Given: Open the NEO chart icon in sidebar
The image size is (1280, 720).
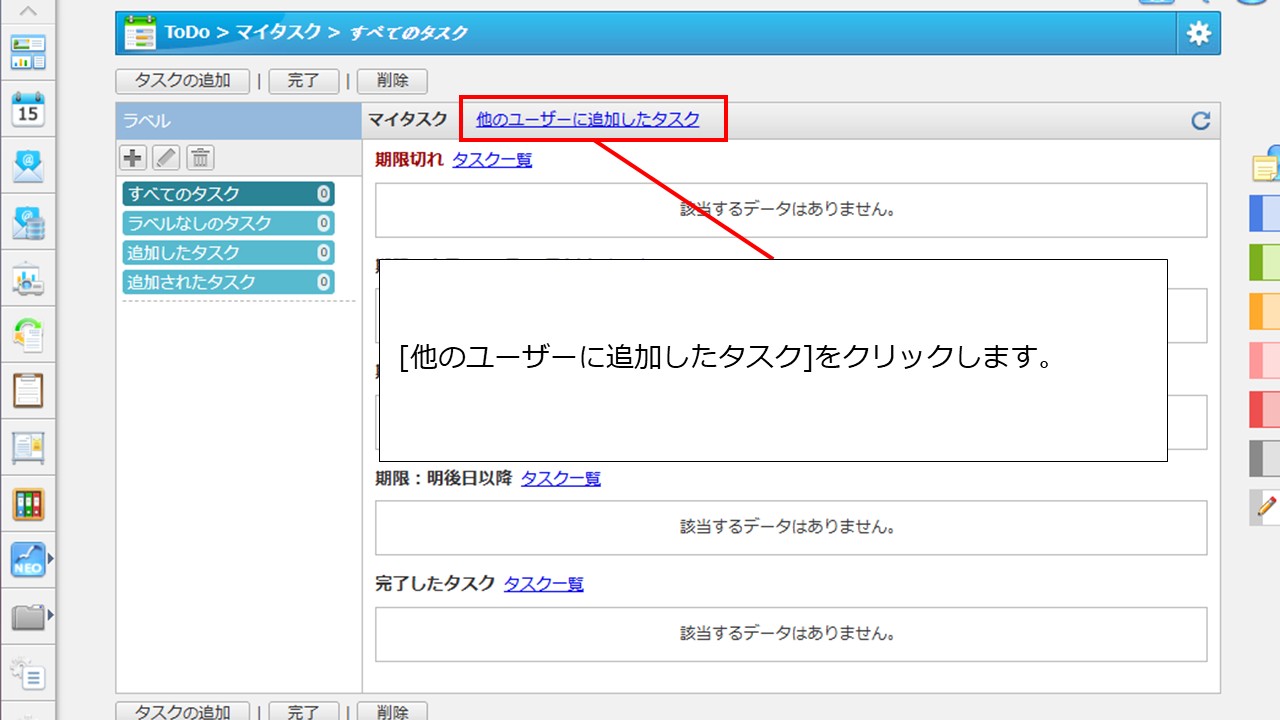Looking at the screenshot, I should pos(28,560).
